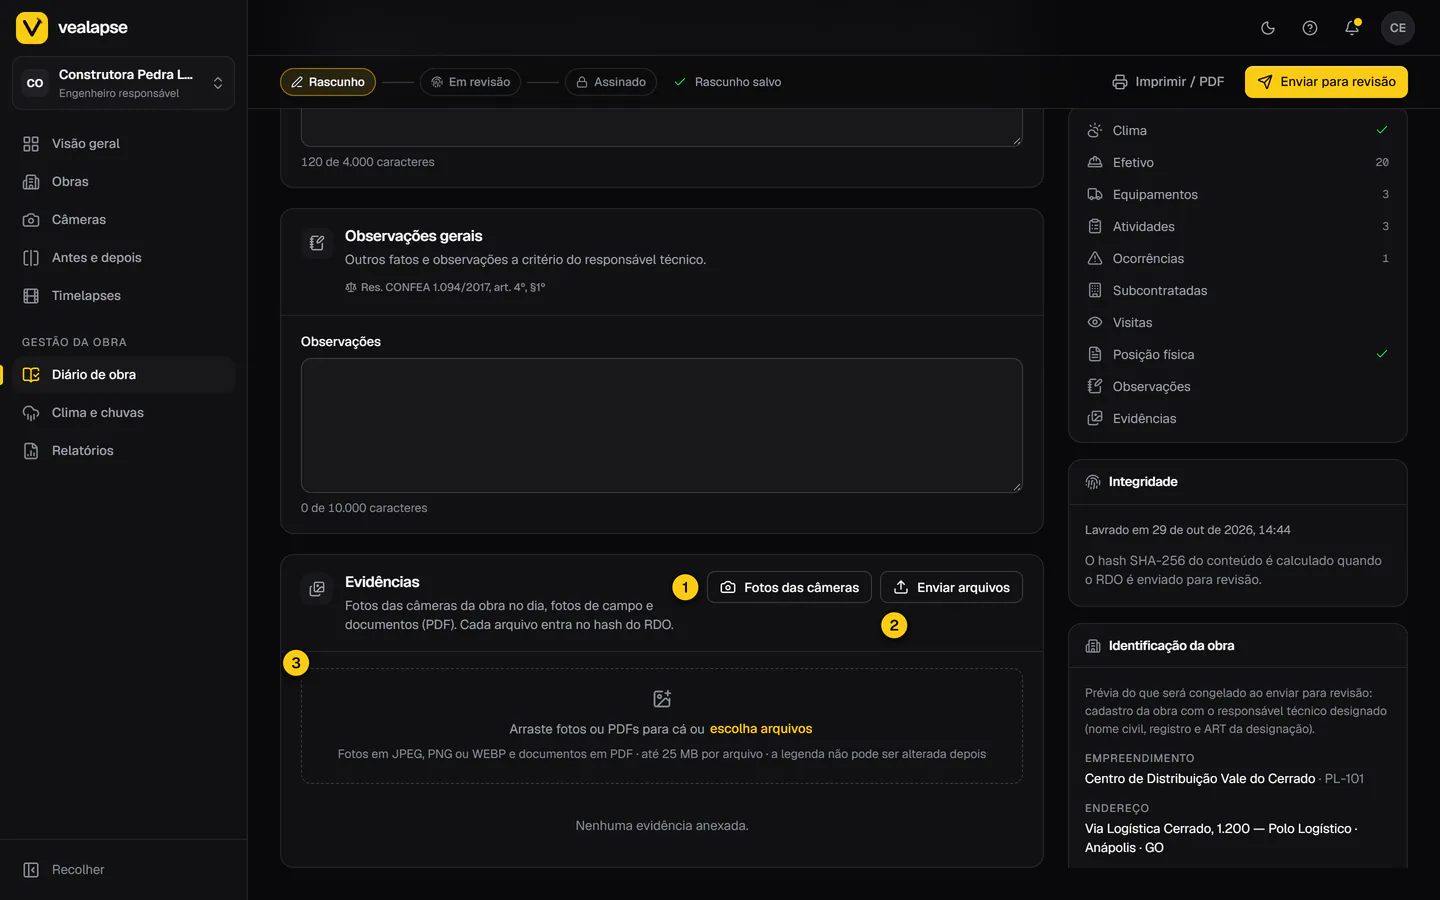Select the Em revisão status step

[470, 82]
